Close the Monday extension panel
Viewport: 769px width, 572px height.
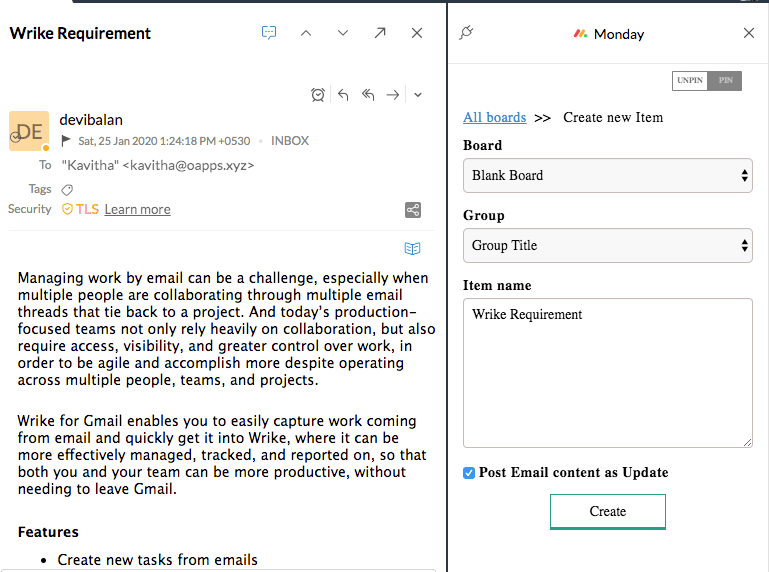click(x=749, y=33)
